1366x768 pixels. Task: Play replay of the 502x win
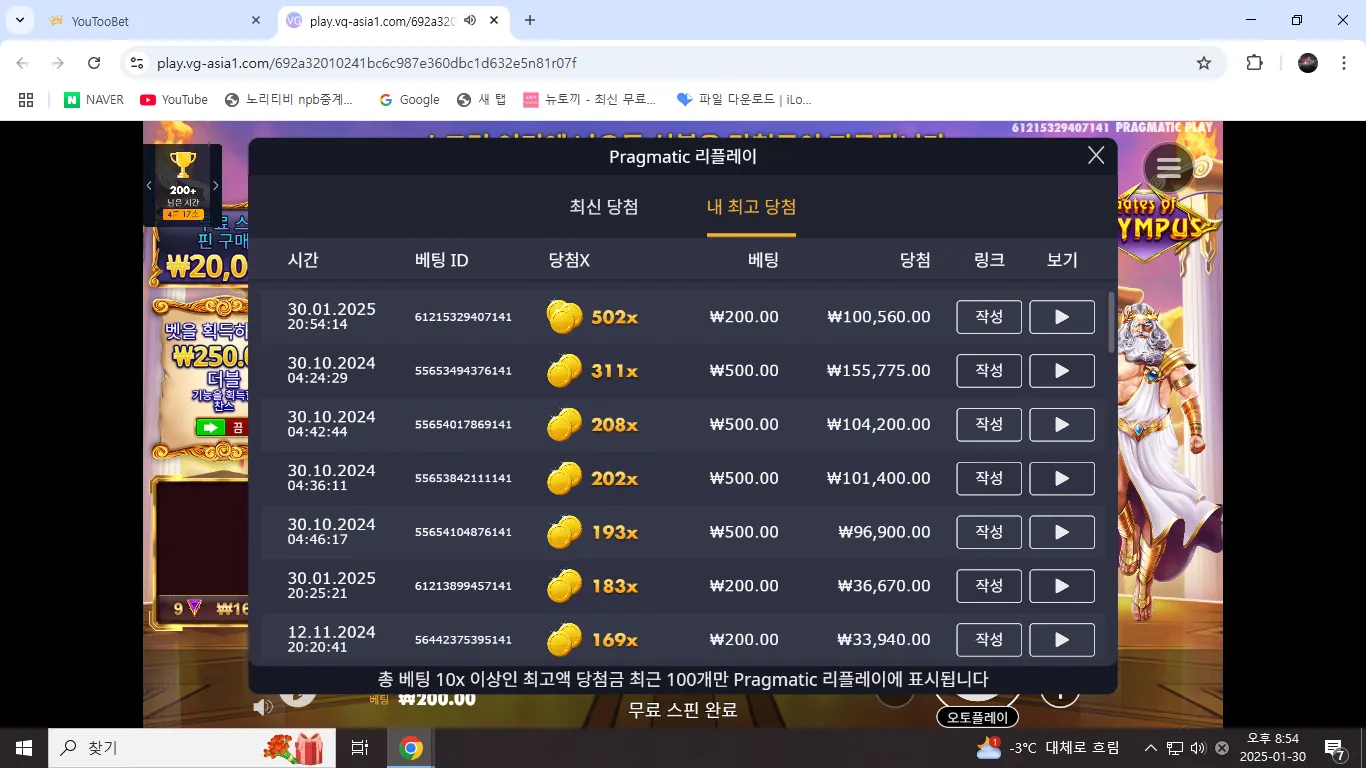click(1062, 317)
